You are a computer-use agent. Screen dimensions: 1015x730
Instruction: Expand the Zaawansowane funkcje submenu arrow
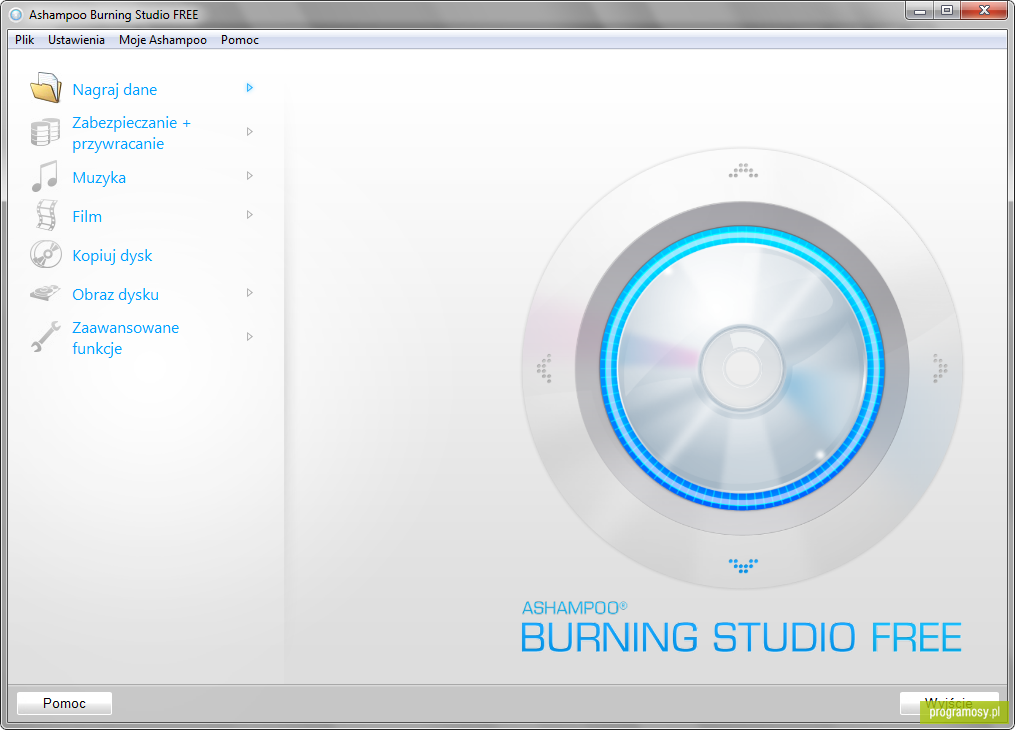(x=249, y=337)
